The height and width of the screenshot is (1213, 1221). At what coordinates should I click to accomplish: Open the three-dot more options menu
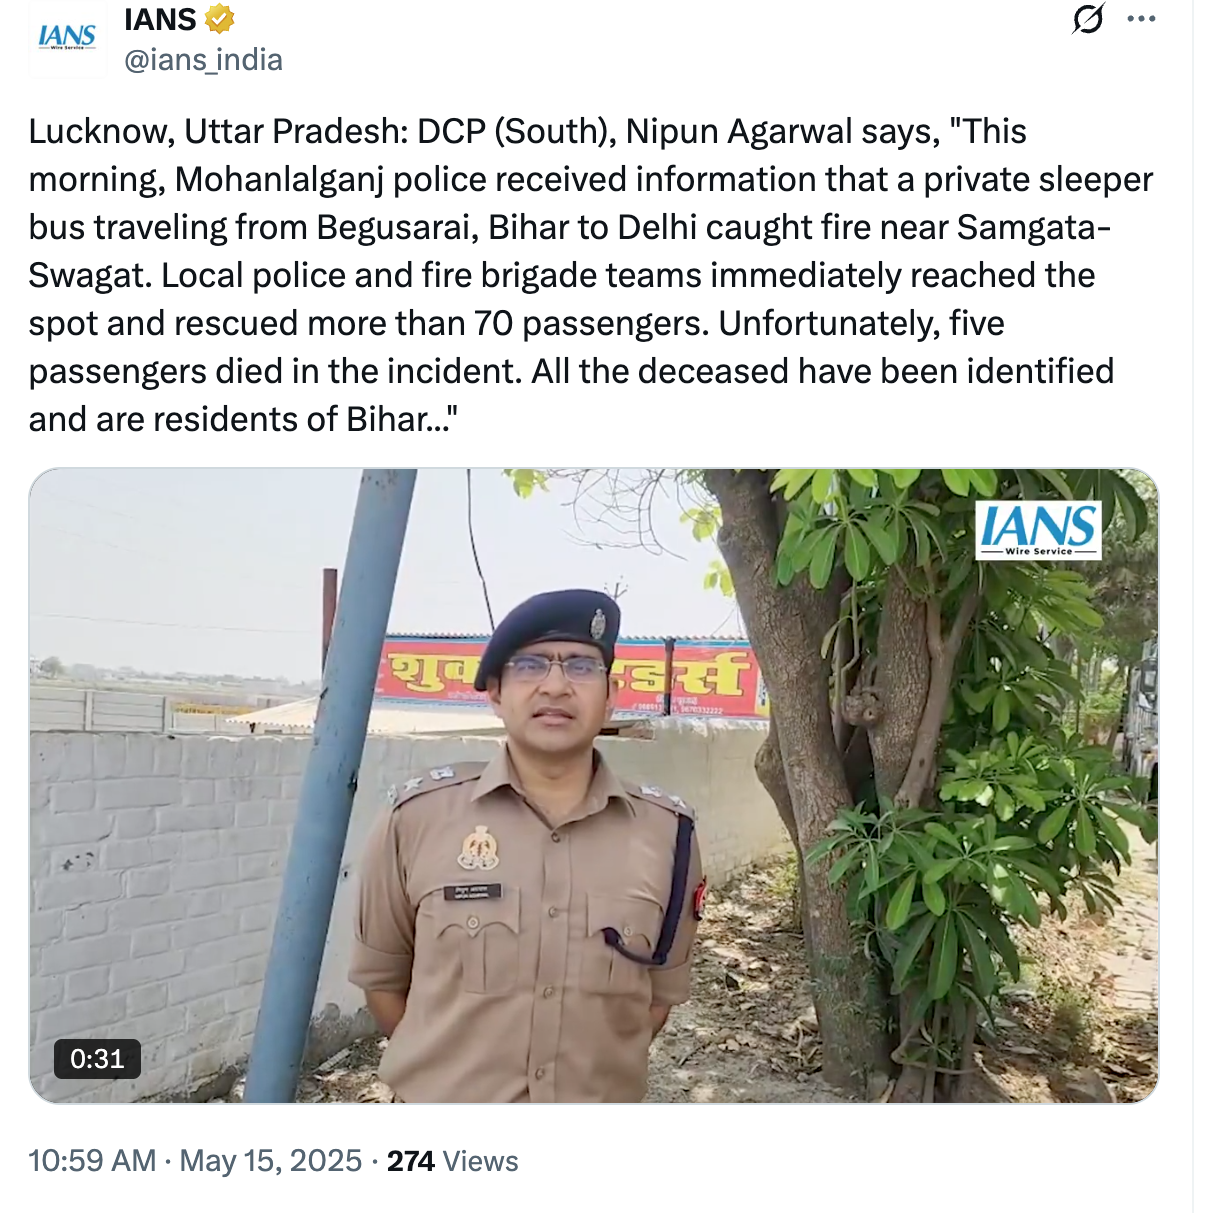tap(1141, 19)
